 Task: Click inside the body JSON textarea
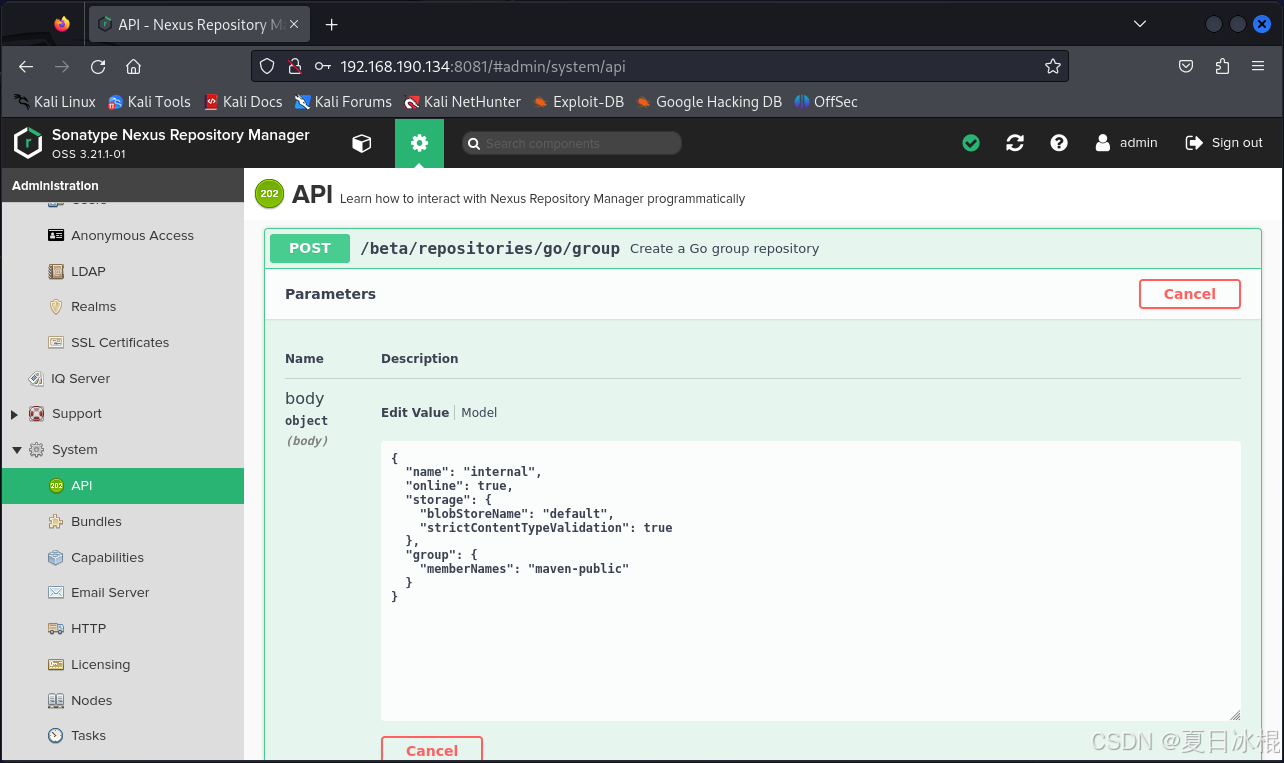click(x=811, y=581)
